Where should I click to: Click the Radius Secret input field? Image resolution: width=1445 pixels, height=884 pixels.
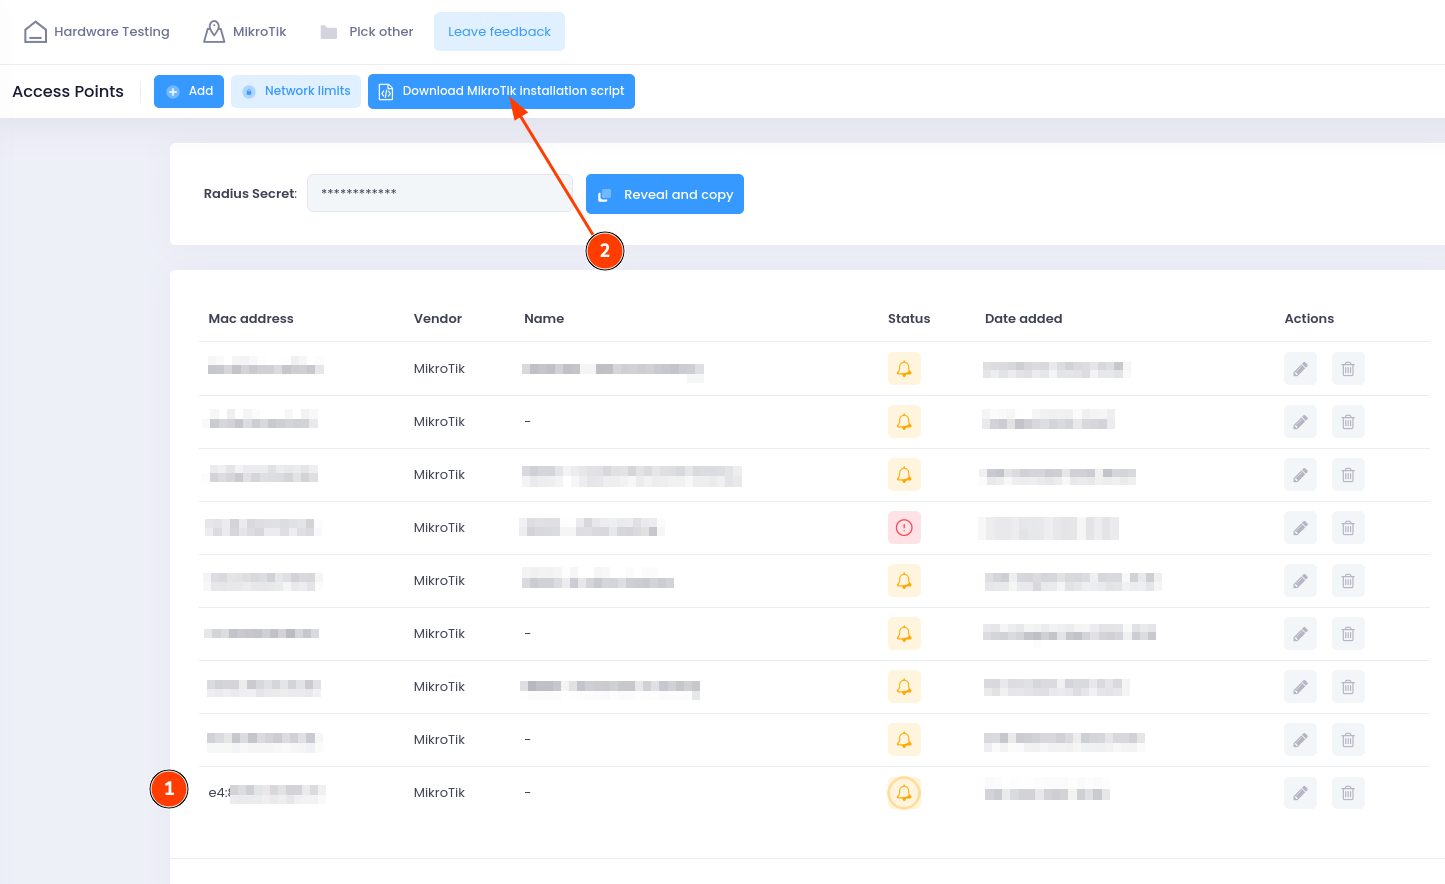point(438,193)
